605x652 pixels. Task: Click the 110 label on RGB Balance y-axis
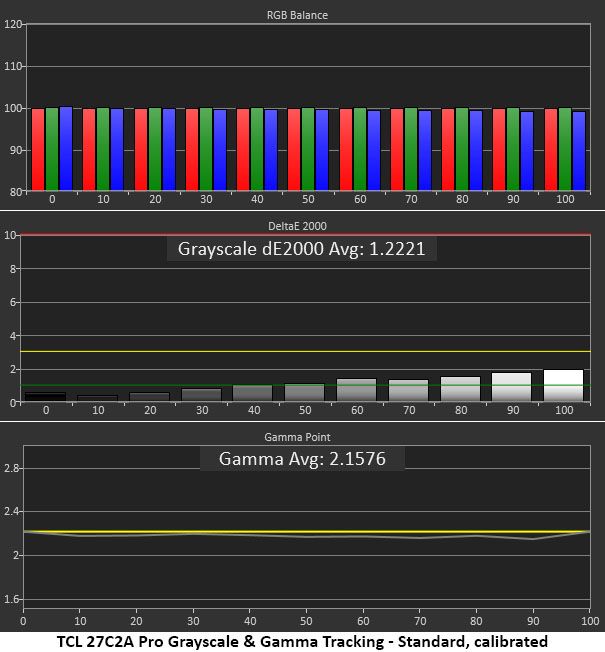pos(12,67)
